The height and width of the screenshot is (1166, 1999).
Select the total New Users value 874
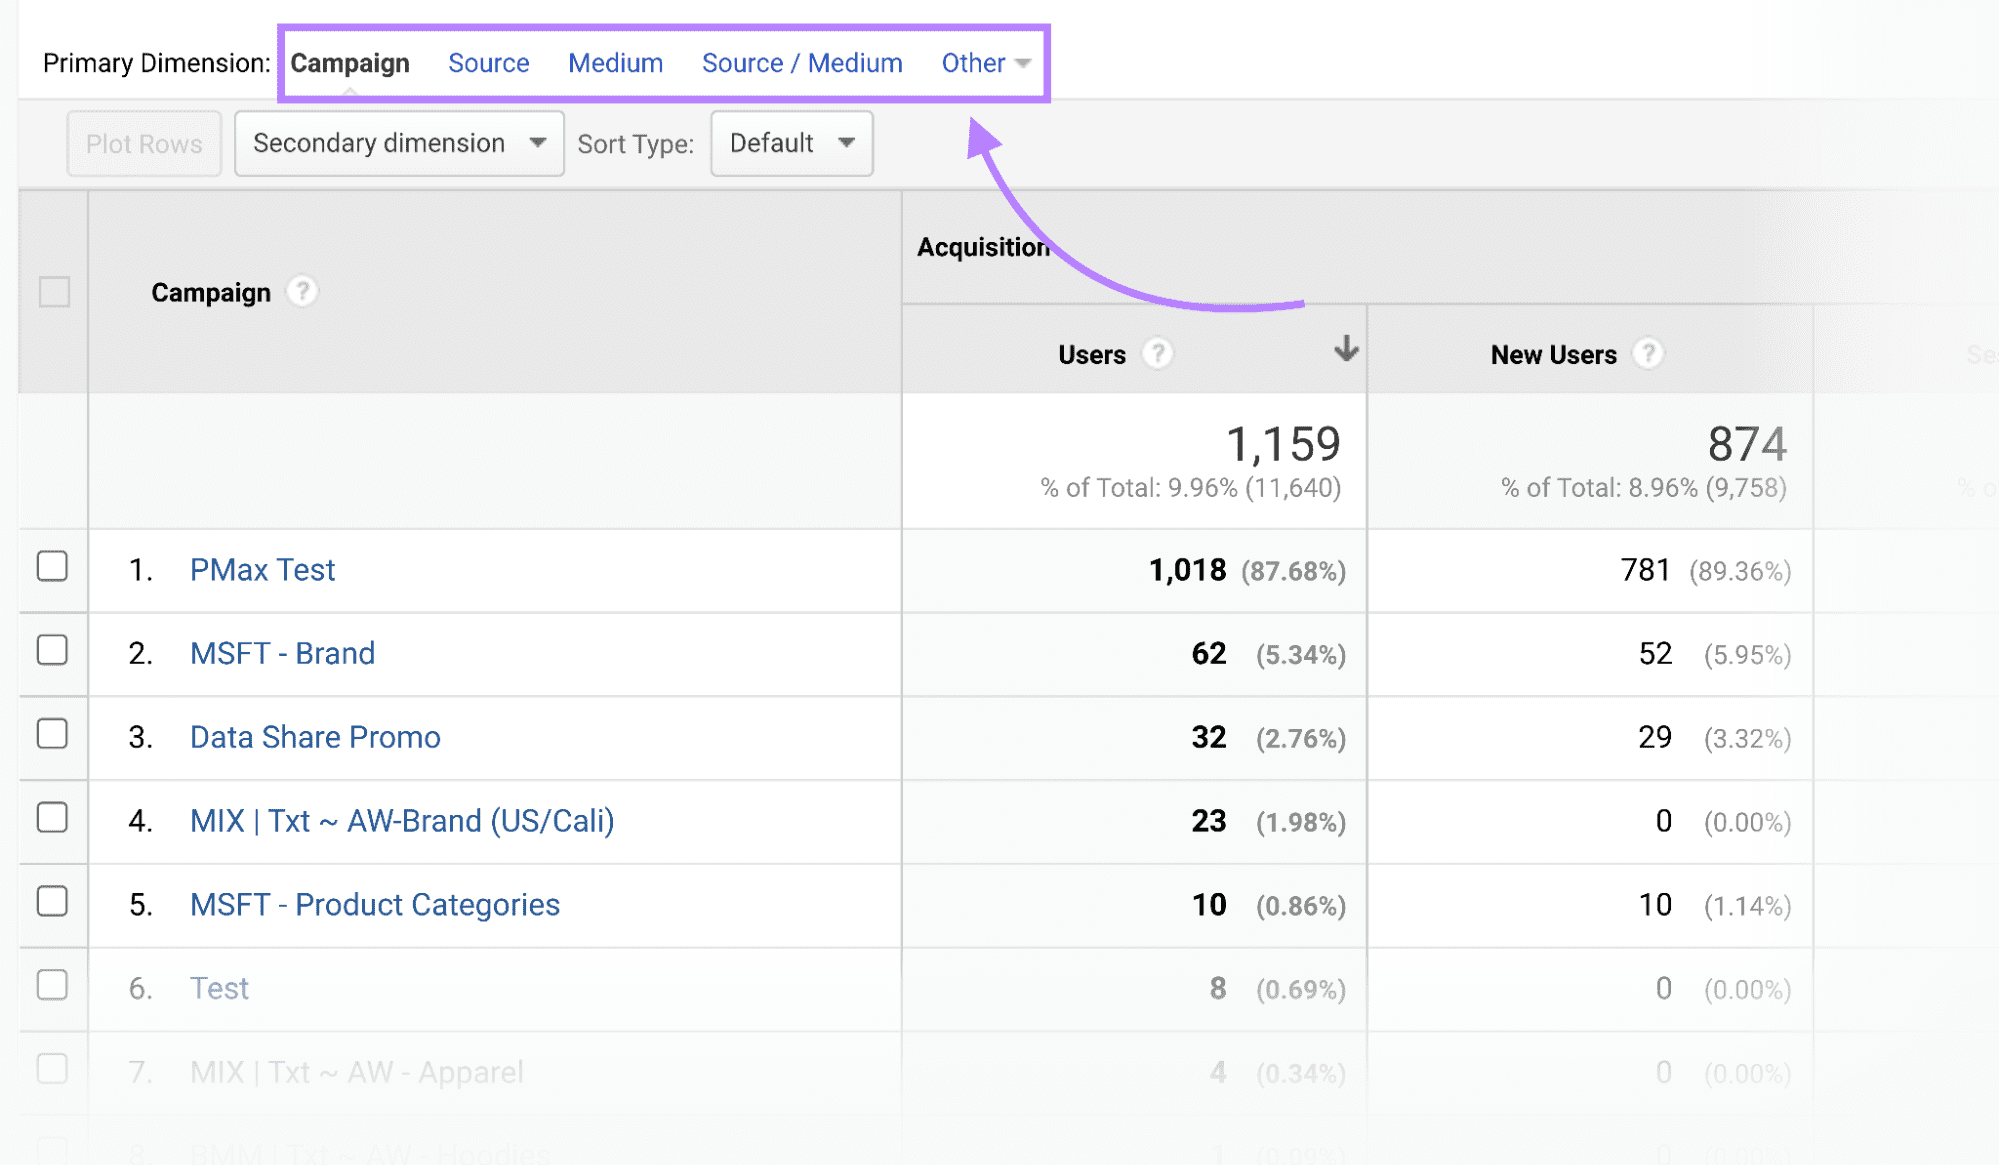click(x=1747, y=444)
